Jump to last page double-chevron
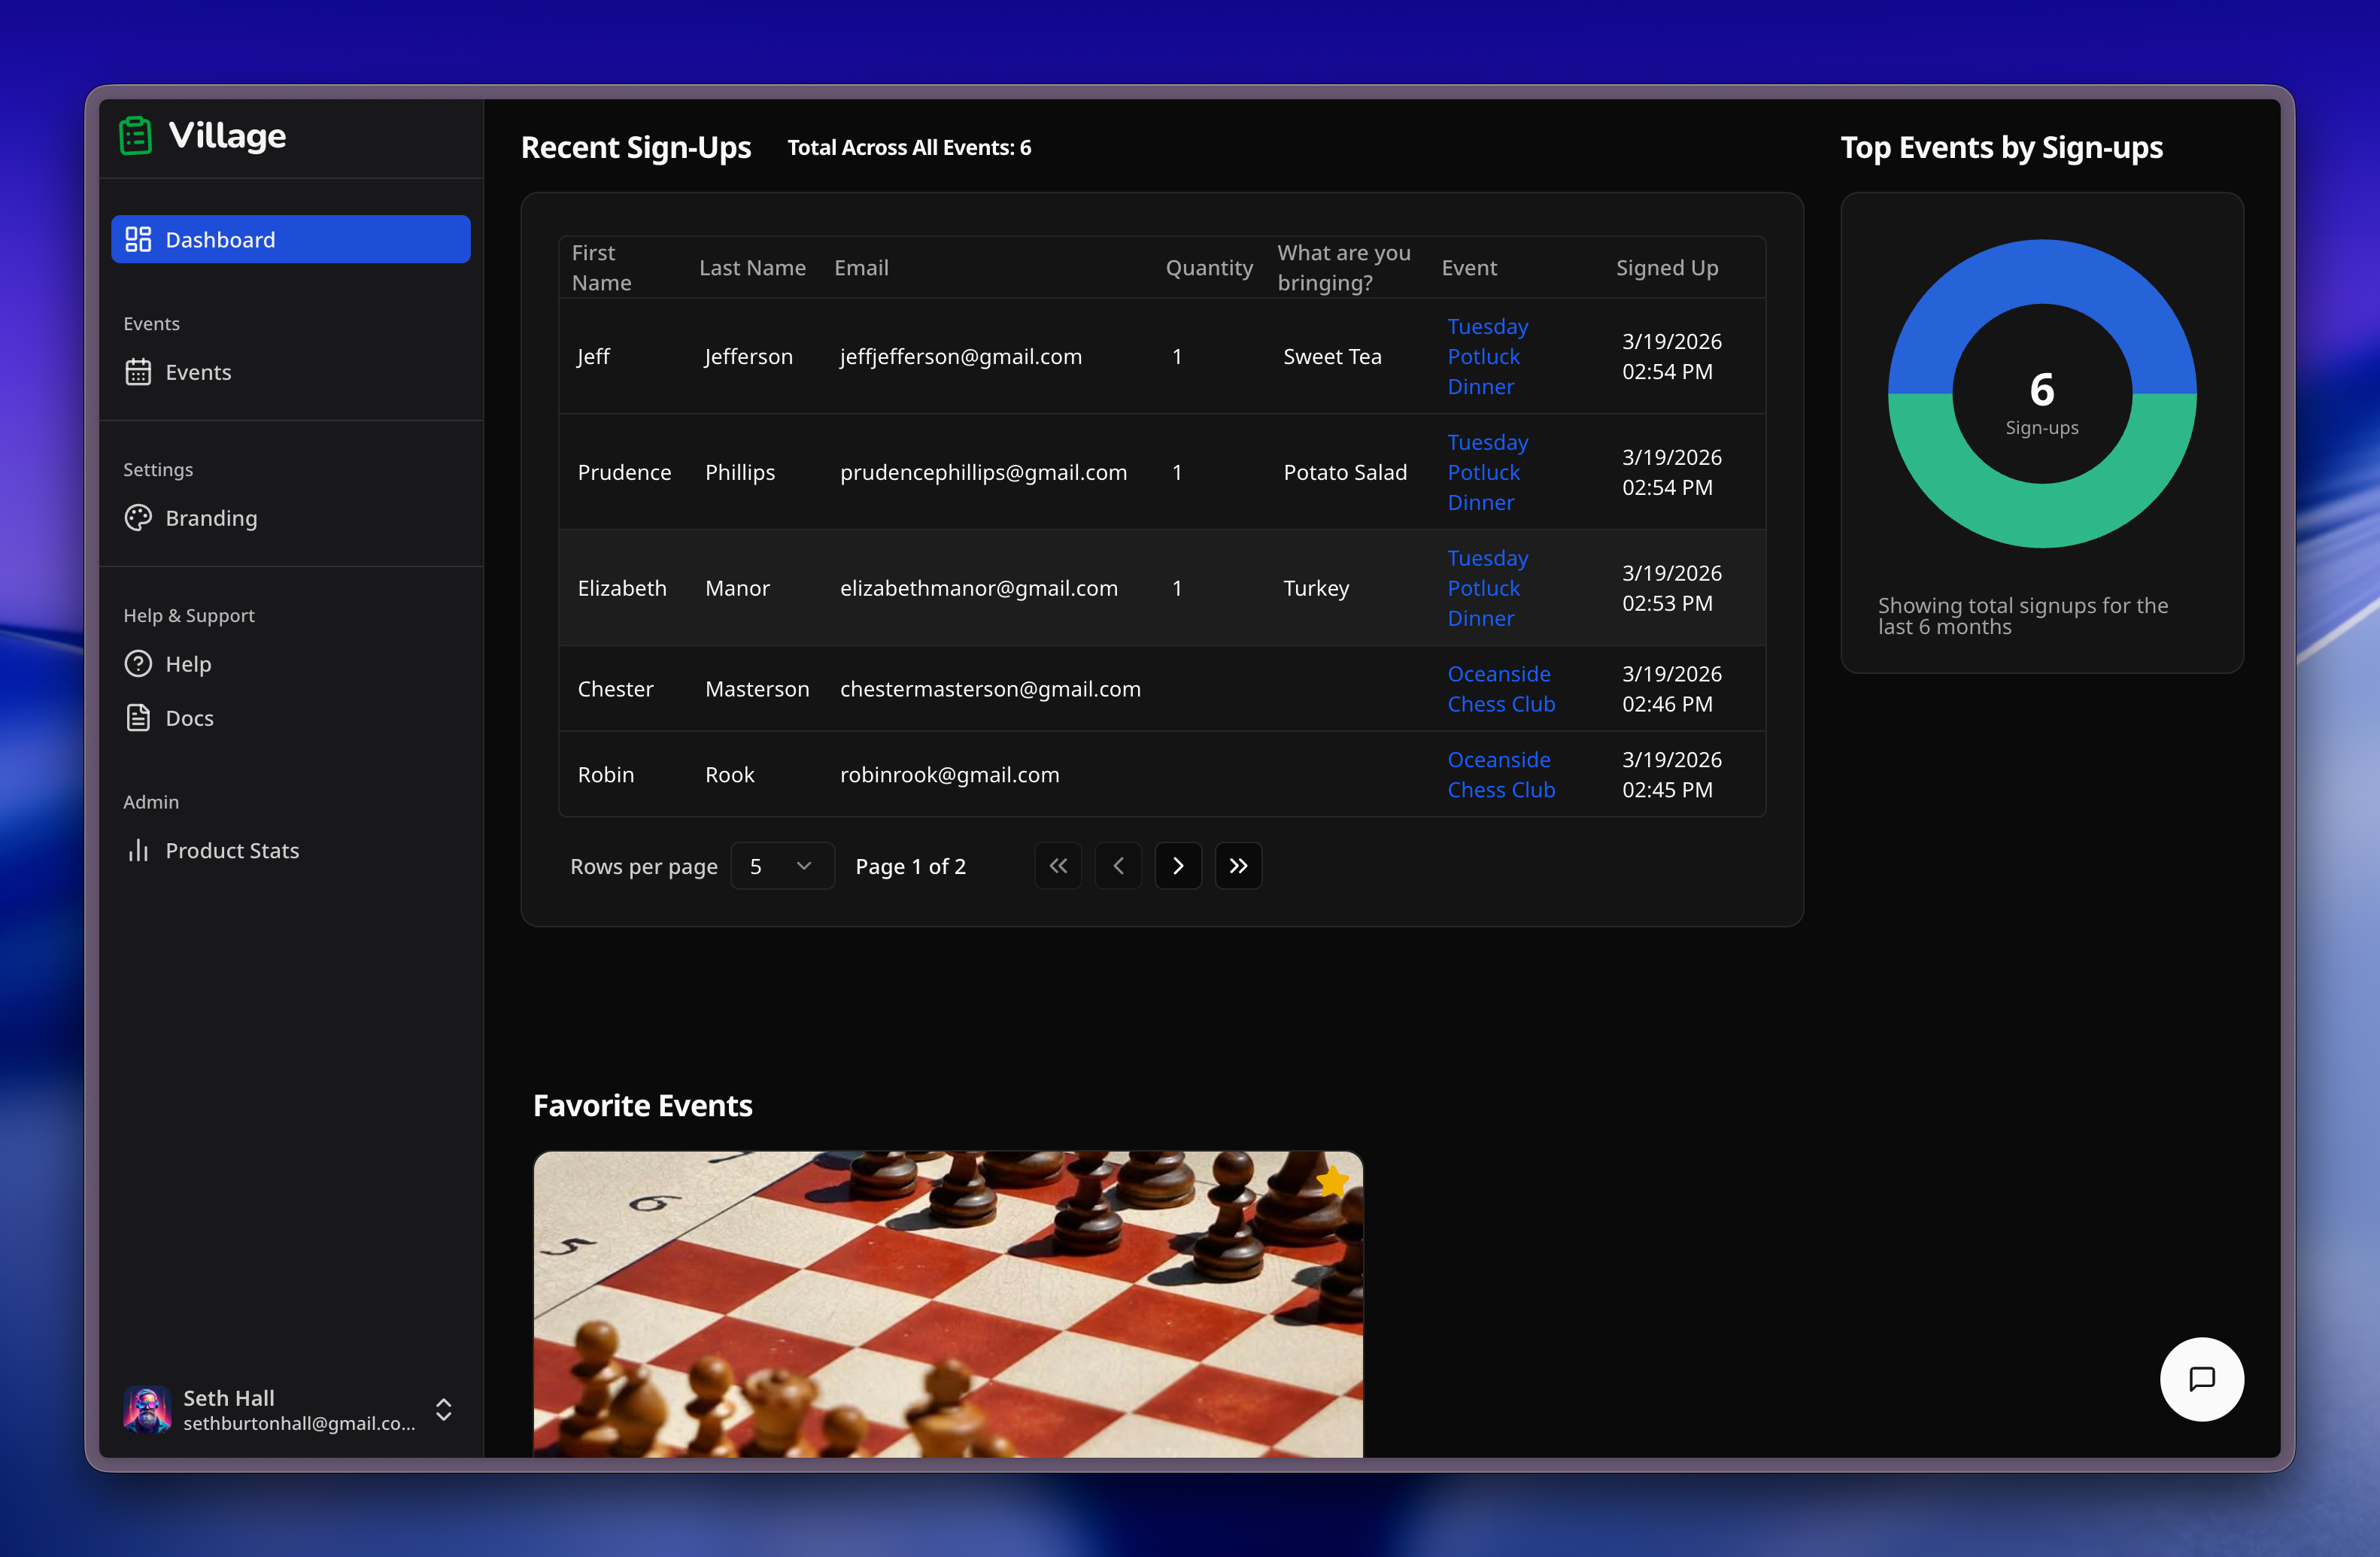This screenshot has height=1557, width=2380. tap(1238, 866)
